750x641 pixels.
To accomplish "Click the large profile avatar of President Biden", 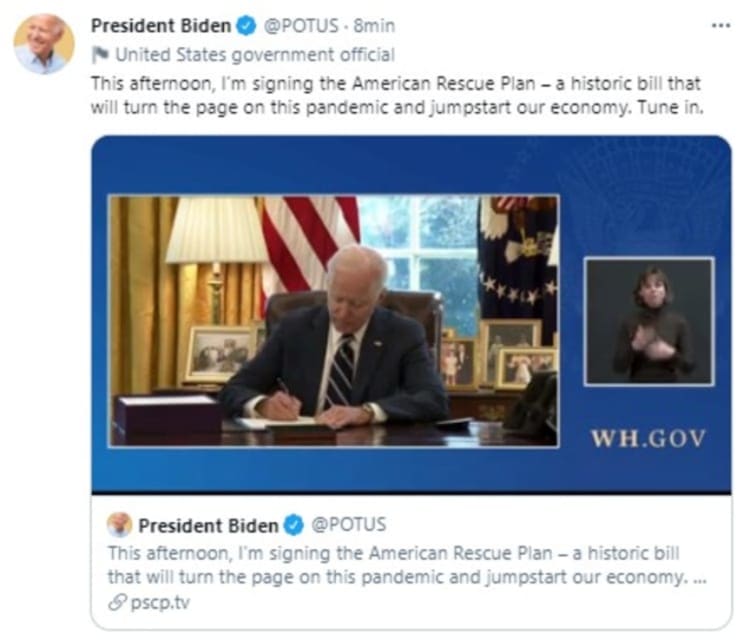I will click(x=44, y=44).
